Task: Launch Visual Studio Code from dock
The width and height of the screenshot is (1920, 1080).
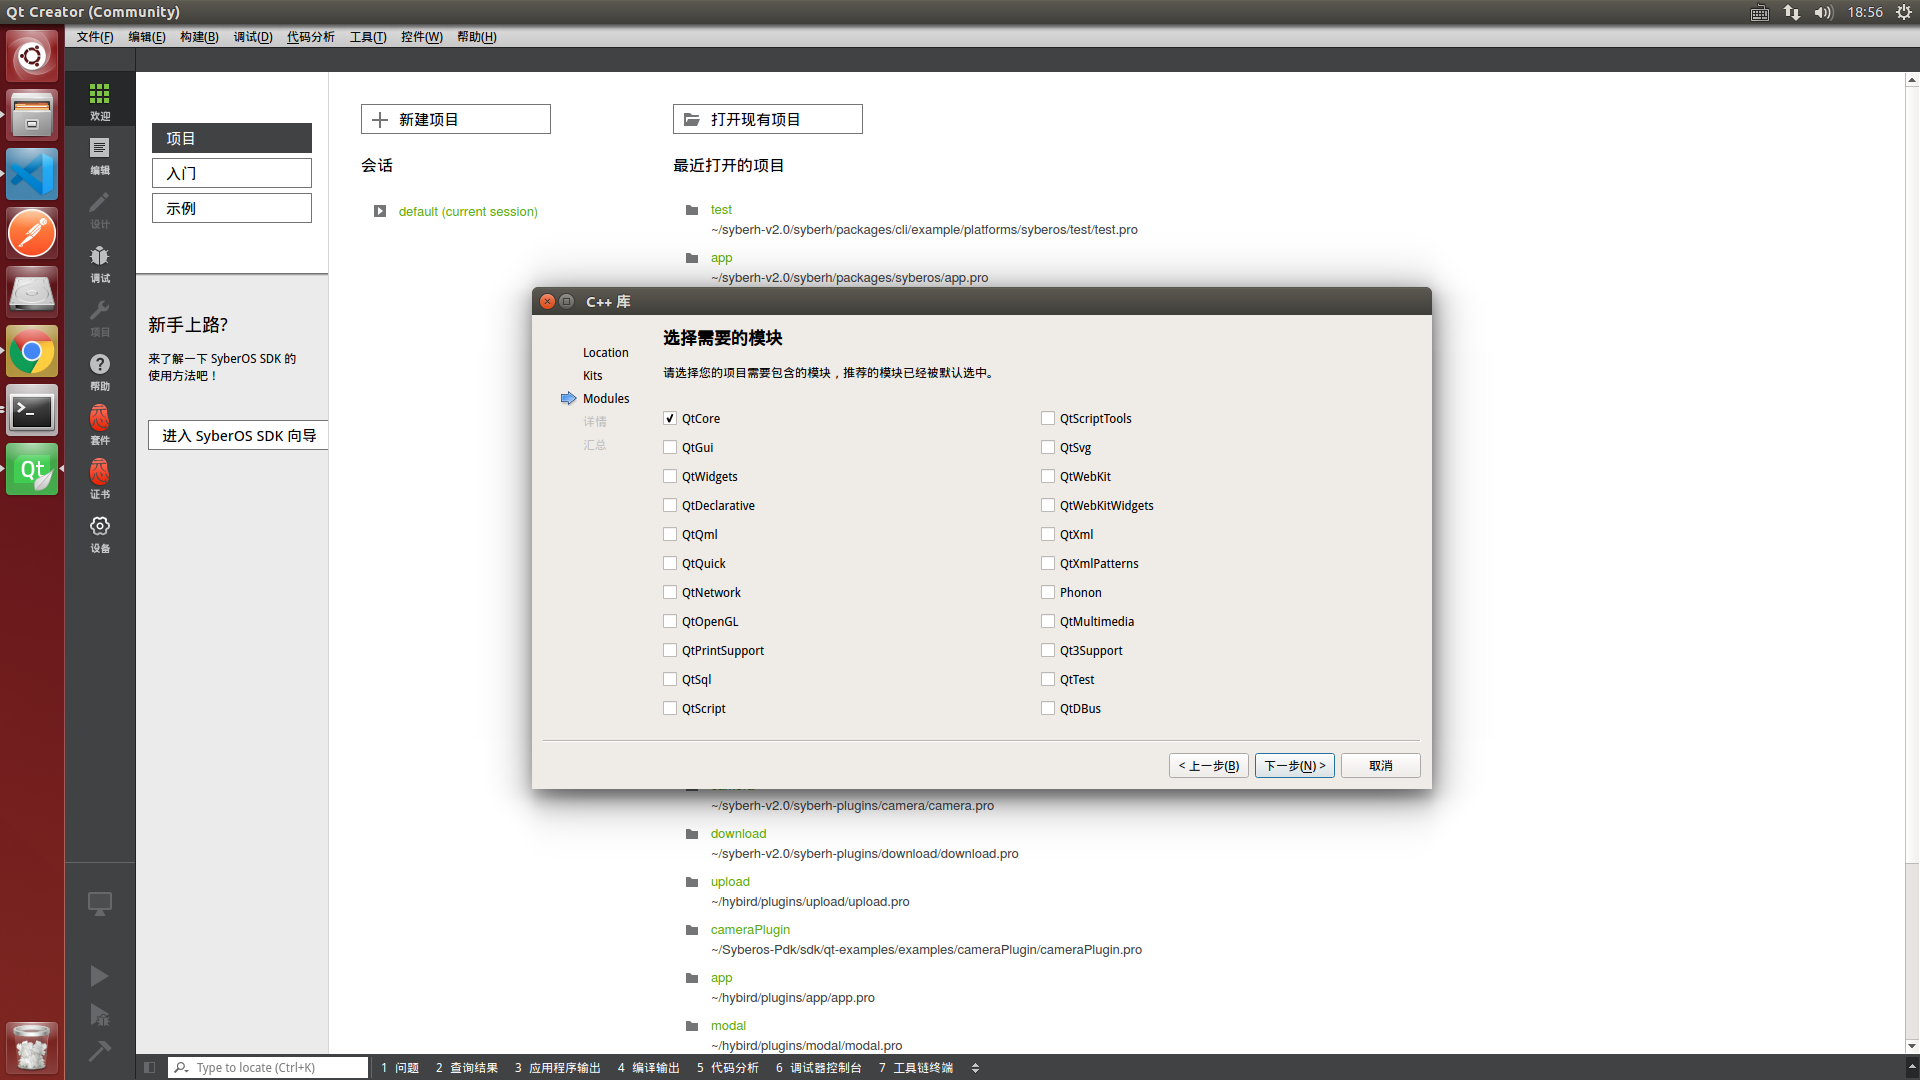Action: pyautogui.click(x=32, y=174)
